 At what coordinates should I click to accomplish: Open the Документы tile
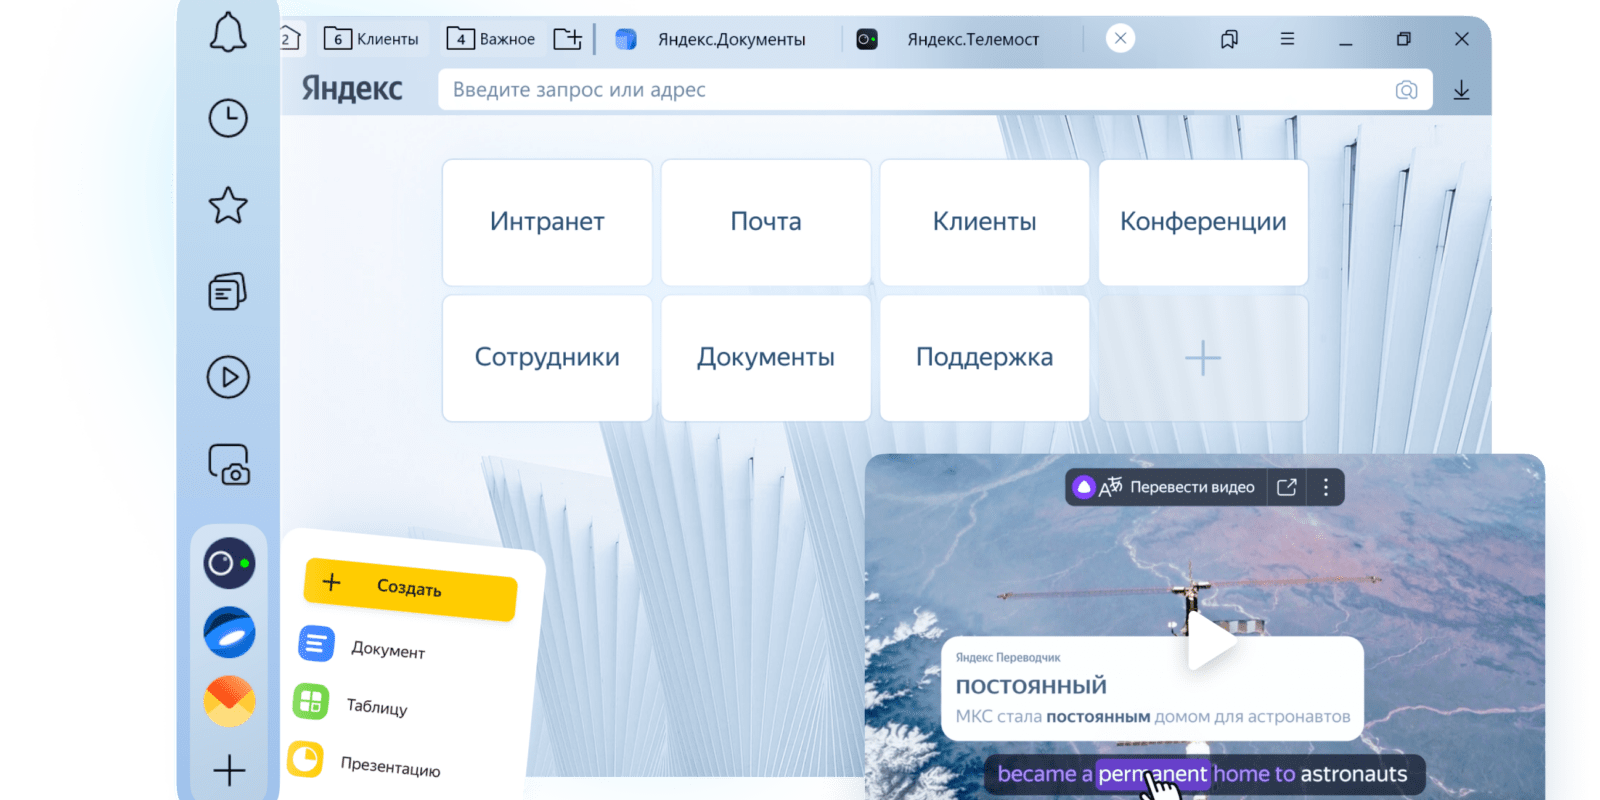tap(766, 358)
